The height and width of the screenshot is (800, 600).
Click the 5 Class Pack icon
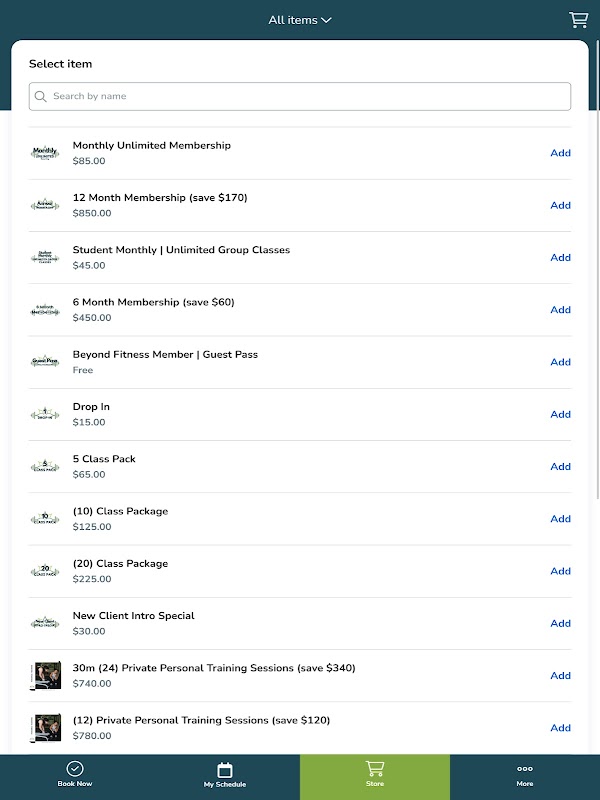[45, 466]
